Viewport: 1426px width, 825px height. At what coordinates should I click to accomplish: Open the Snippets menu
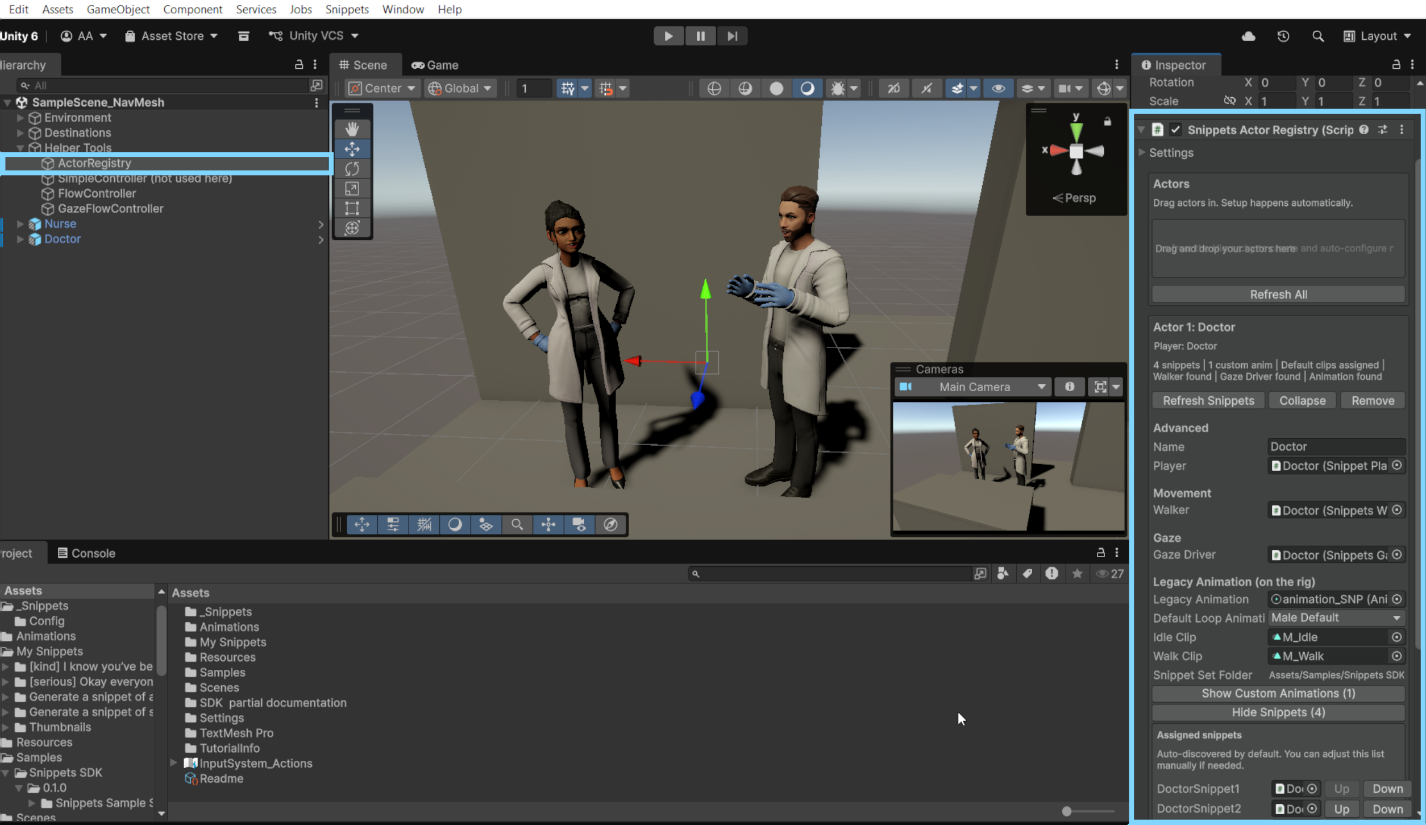click(347, 9)
